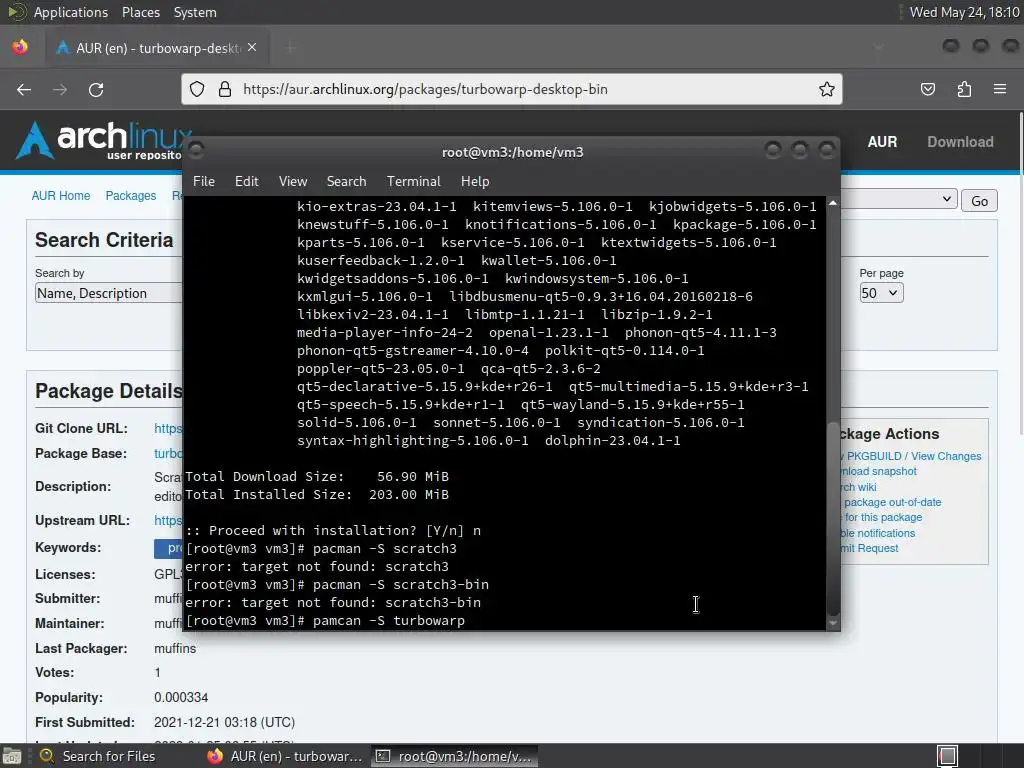This screenshot has height=768, width=1024.
Task: Open the terminal Edit menu
Action: click(246, 182)
